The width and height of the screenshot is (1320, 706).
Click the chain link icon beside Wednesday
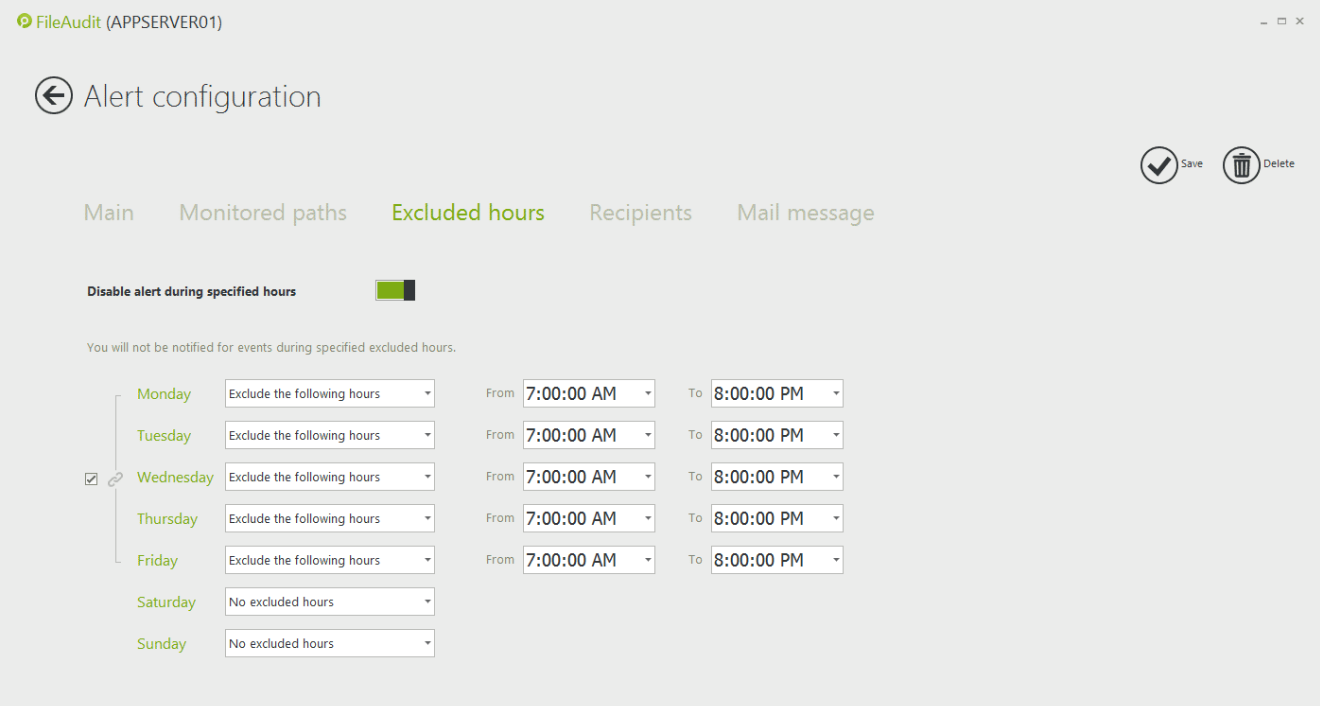[x=115, y=479]
